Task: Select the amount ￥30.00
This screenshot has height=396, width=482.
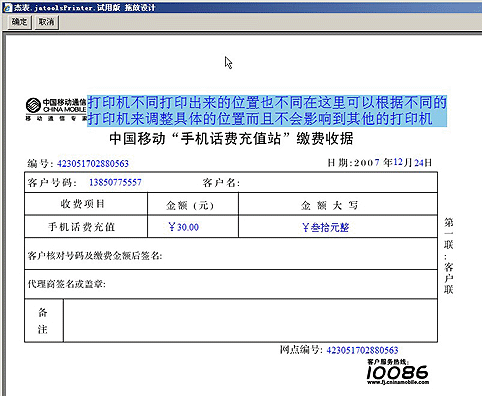Action: [x=184, y=227]
